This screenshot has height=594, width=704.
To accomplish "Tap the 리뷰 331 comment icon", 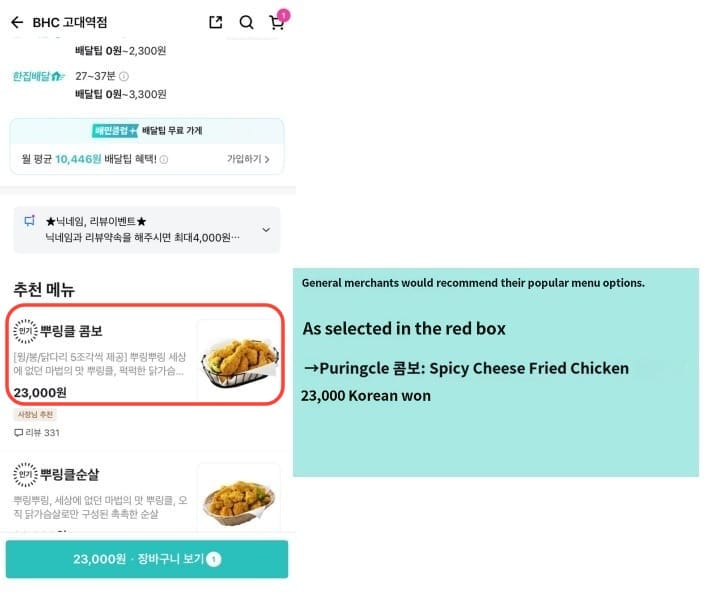I will (x=18, y=433).
